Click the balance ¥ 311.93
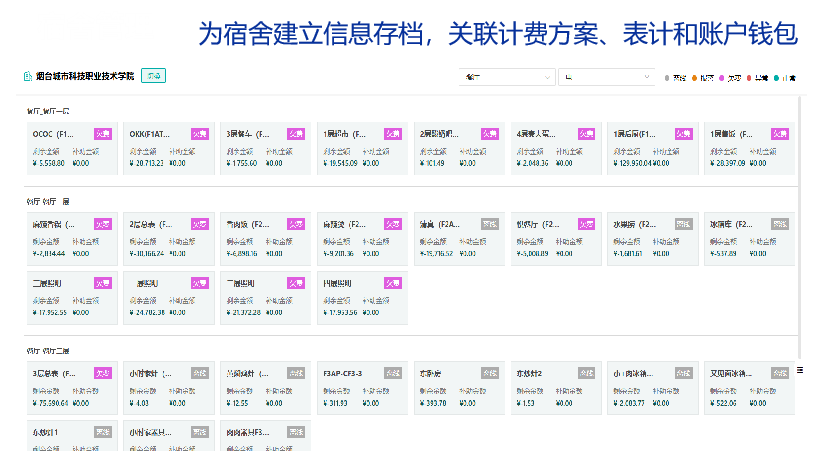The height and width of the screenshot is (463, 832). pyautogui.click(x=335, y=404)
